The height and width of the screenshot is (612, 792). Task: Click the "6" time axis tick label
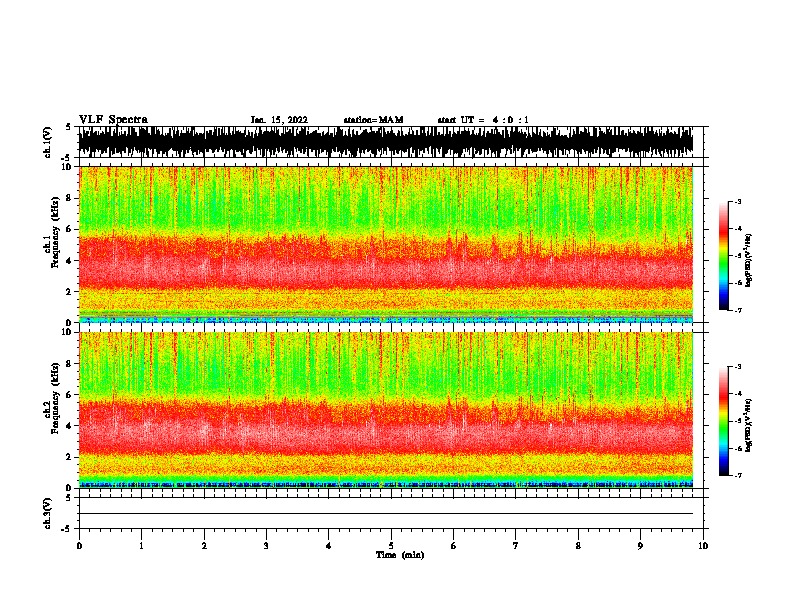(x=454, y=546)
